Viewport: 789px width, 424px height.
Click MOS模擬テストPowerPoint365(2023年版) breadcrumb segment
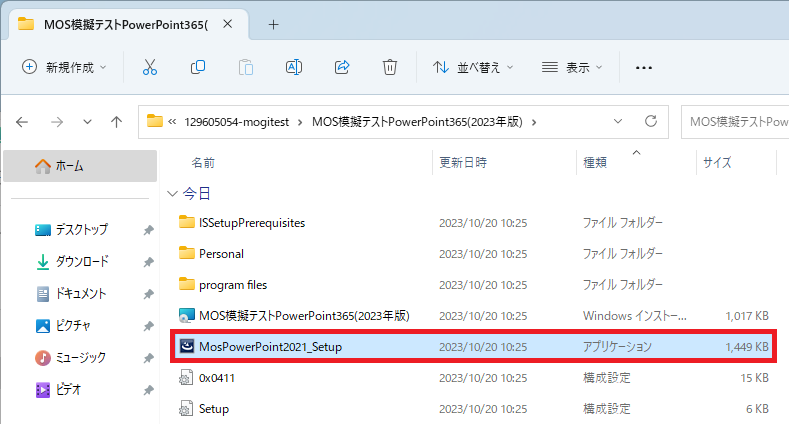(417, 122)
